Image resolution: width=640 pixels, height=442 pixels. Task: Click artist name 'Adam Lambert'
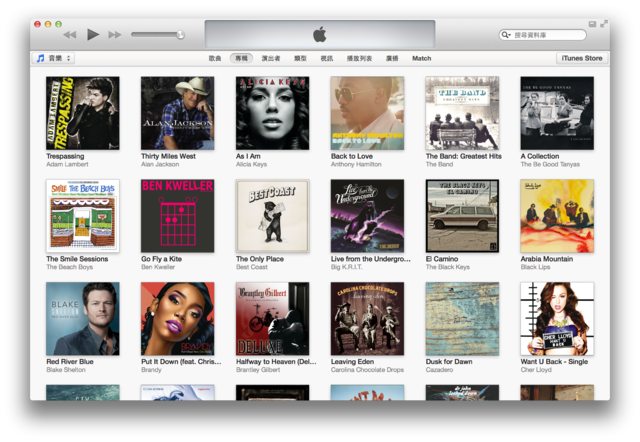click(x=67, y=164)
